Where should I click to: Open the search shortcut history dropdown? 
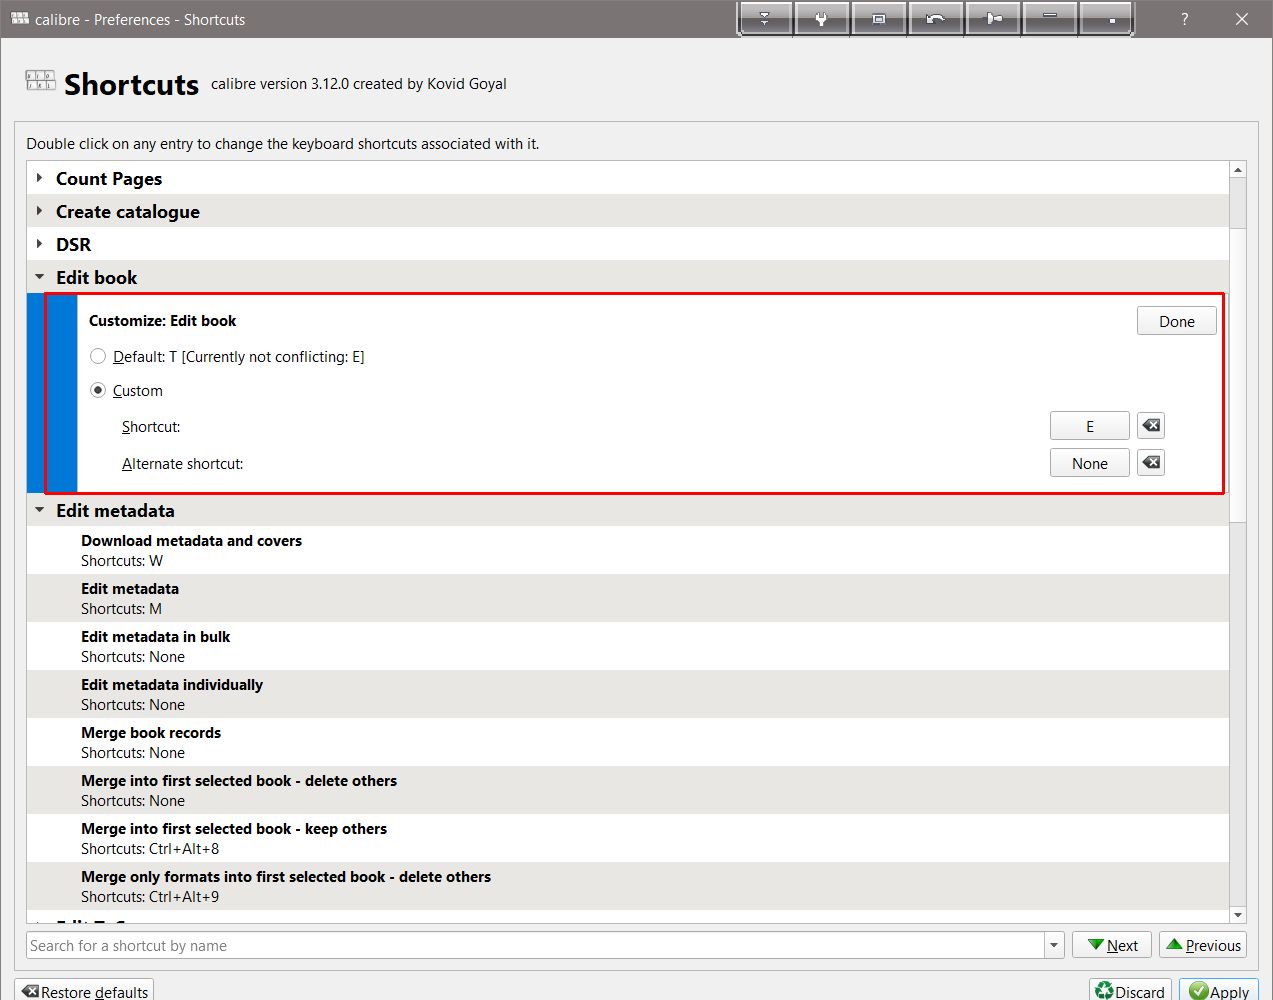(1053, 945)
